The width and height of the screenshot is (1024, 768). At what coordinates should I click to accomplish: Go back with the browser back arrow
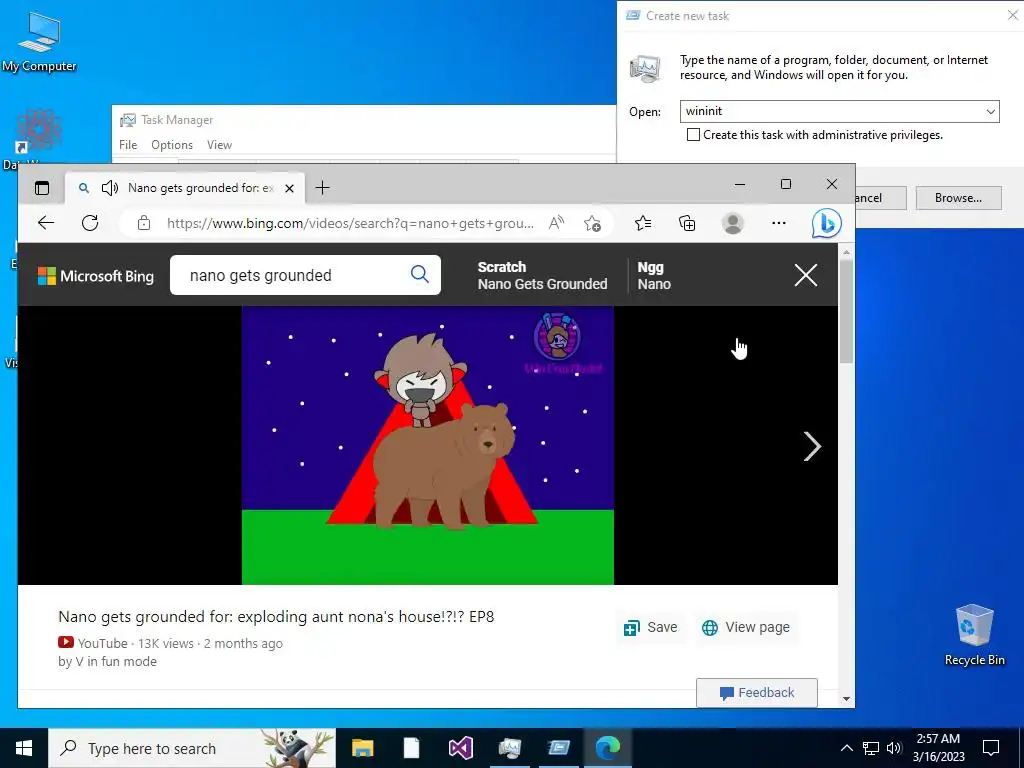(x=46, y=223)
